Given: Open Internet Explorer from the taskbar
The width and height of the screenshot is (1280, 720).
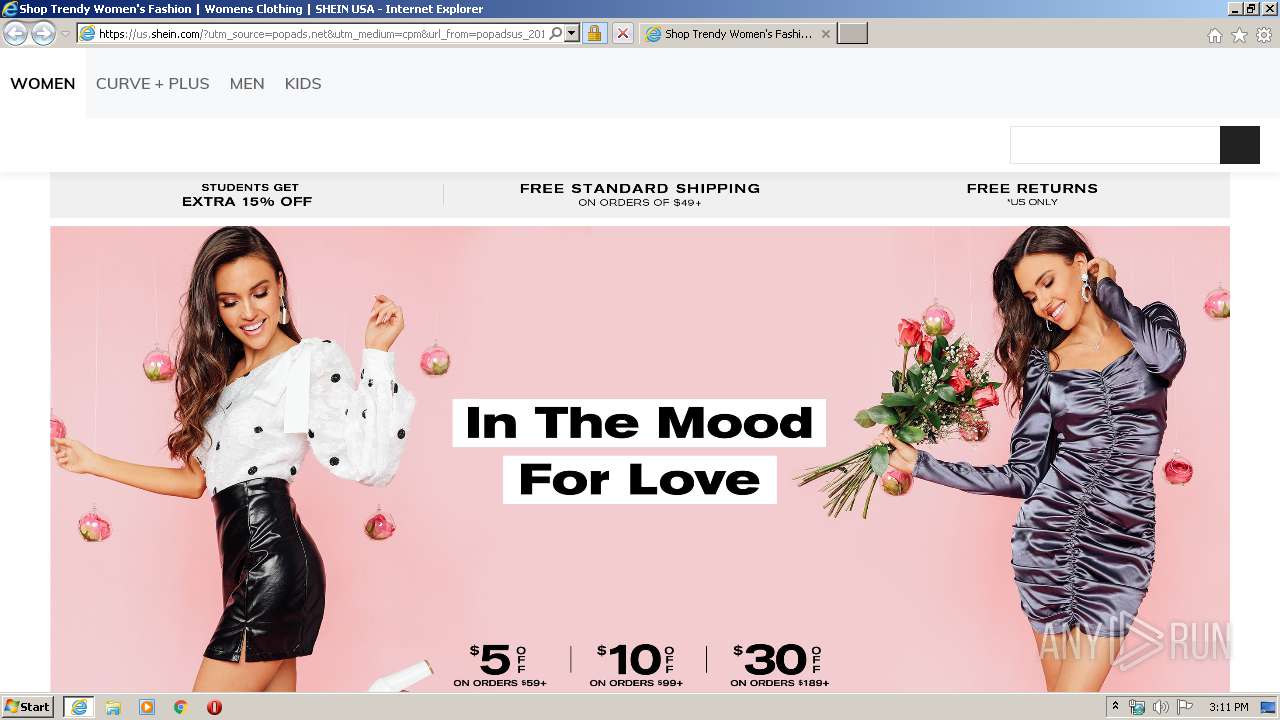Looking at the screenshot, I should pyautogui.click(x=79, y=707).
